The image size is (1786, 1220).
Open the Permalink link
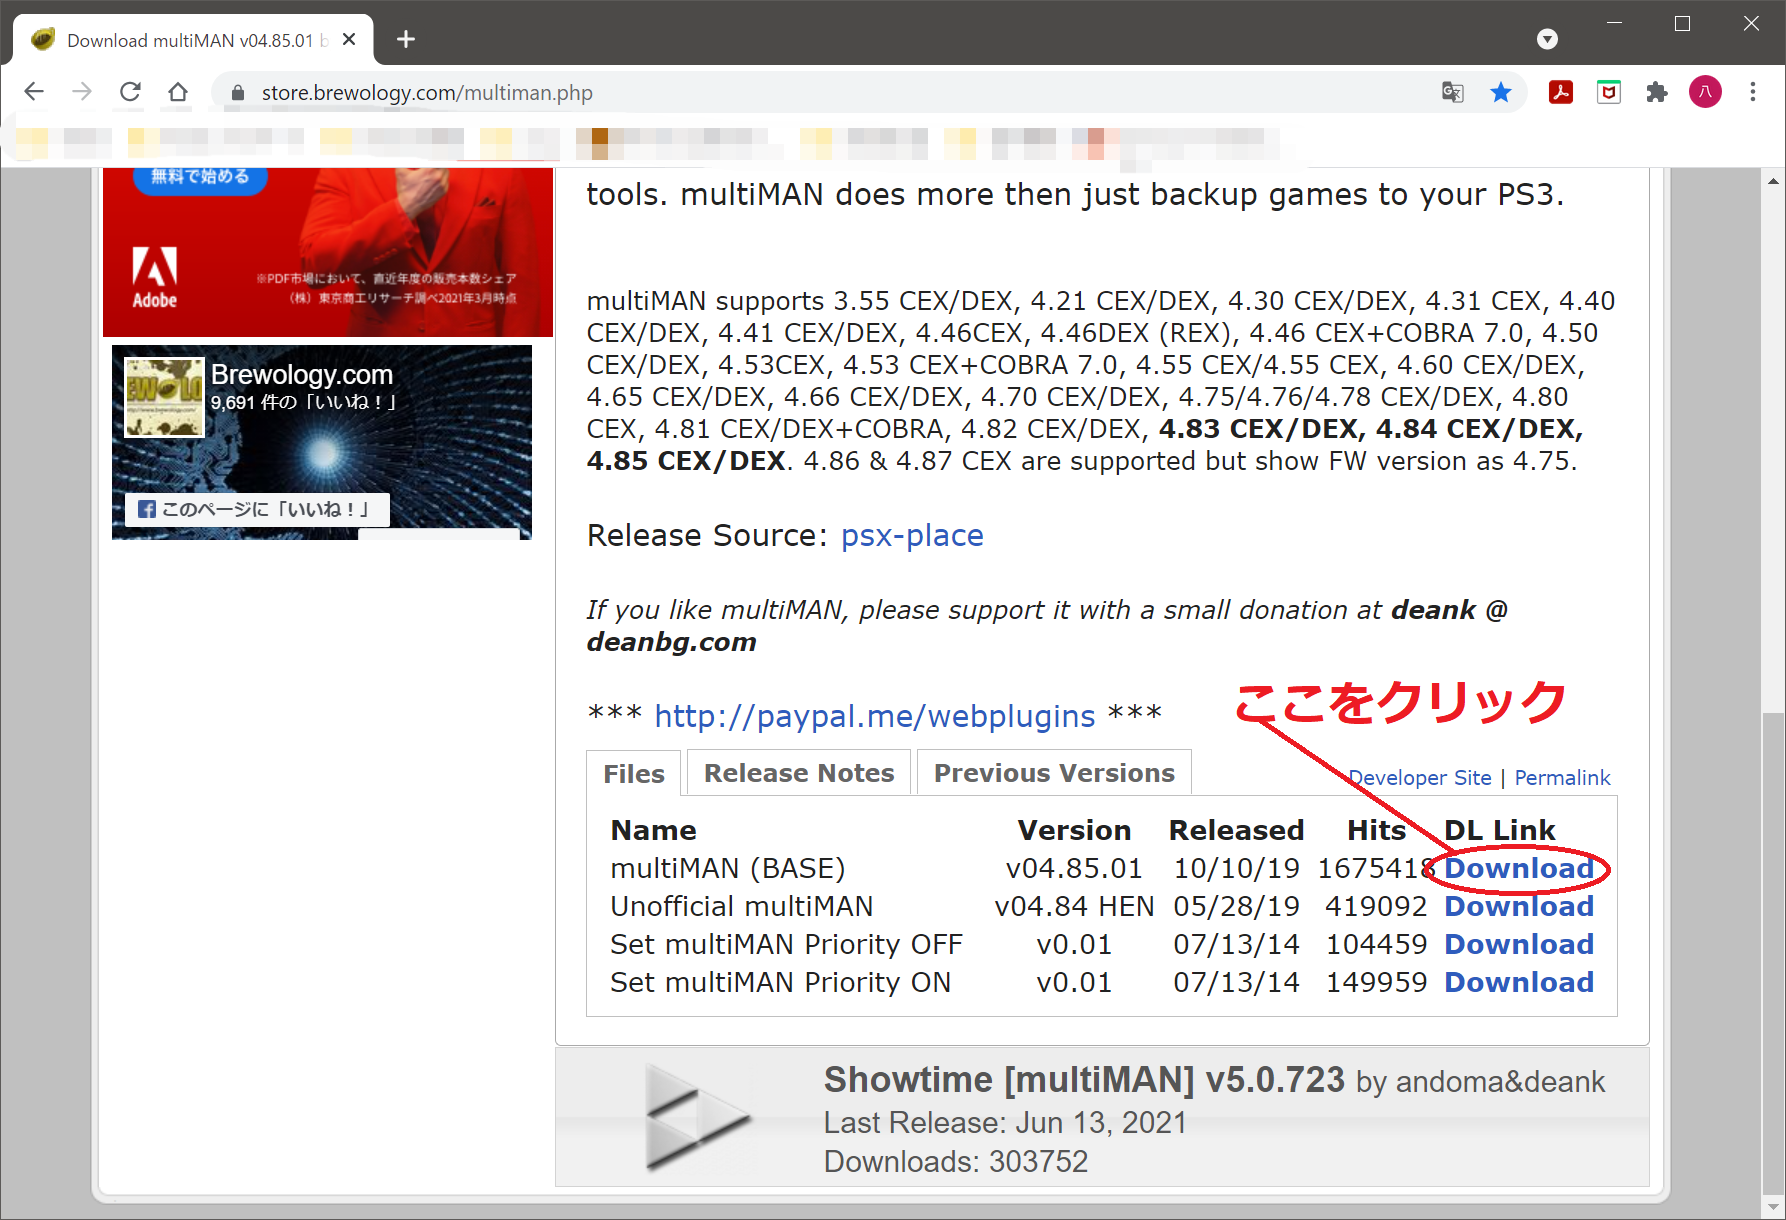coord(1562,778)
